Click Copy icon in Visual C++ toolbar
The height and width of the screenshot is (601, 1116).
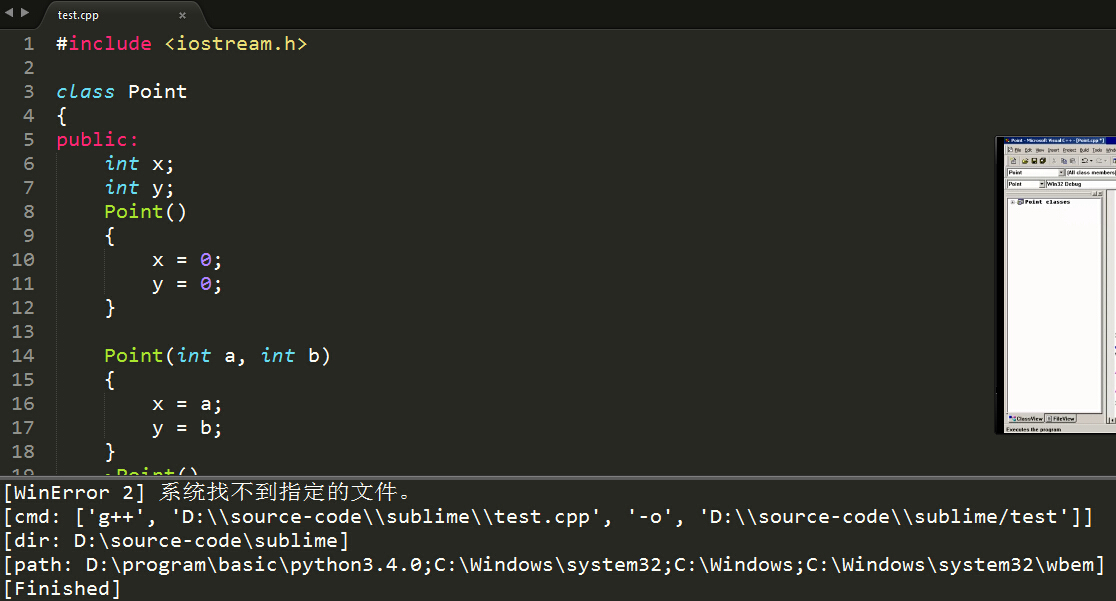point(1064,161)
